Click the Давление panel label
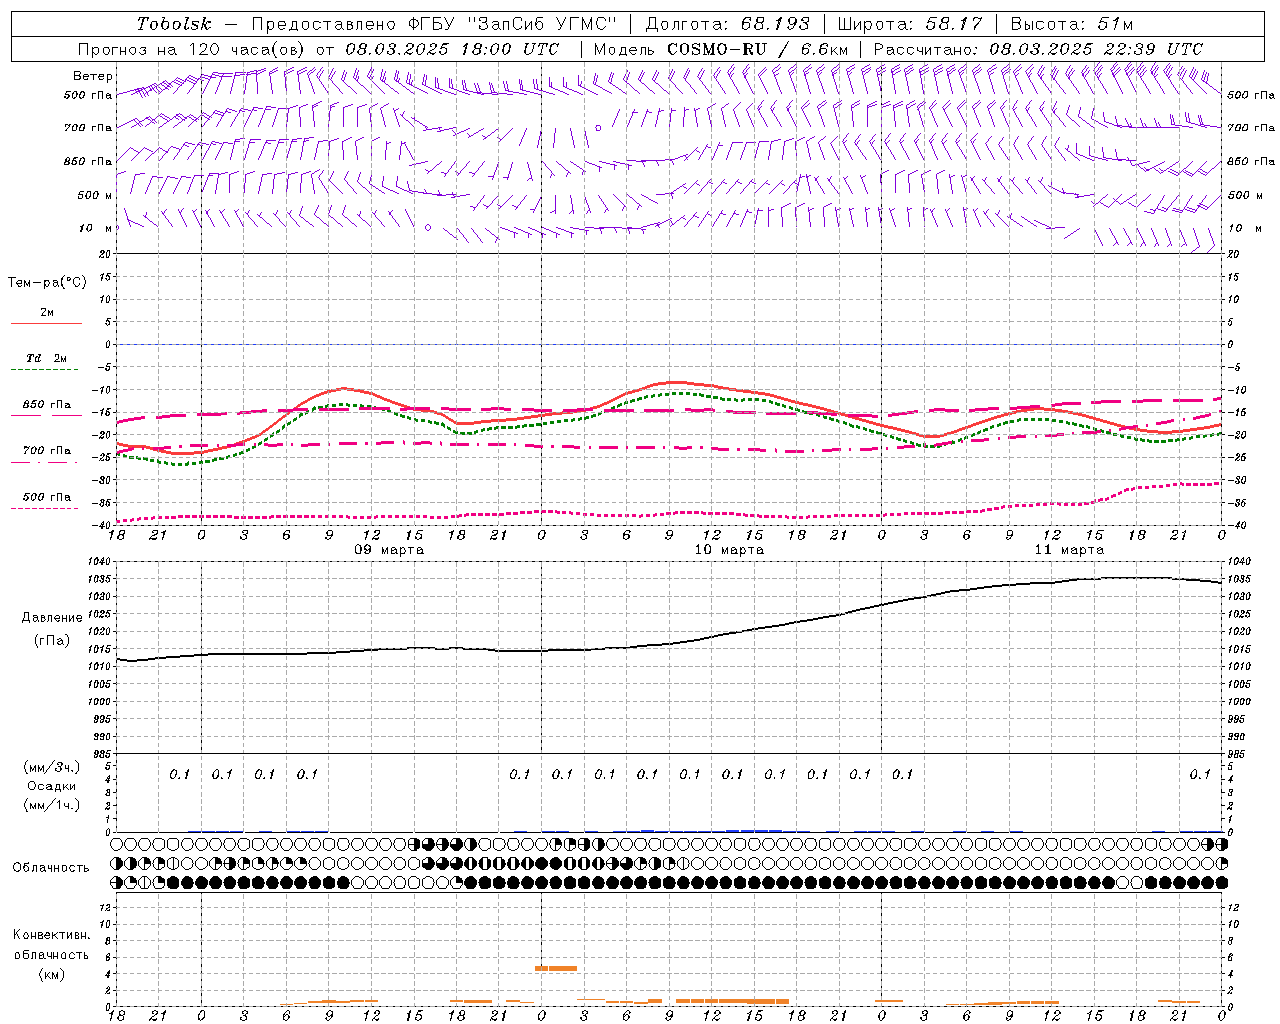 [x=52, y=618]
